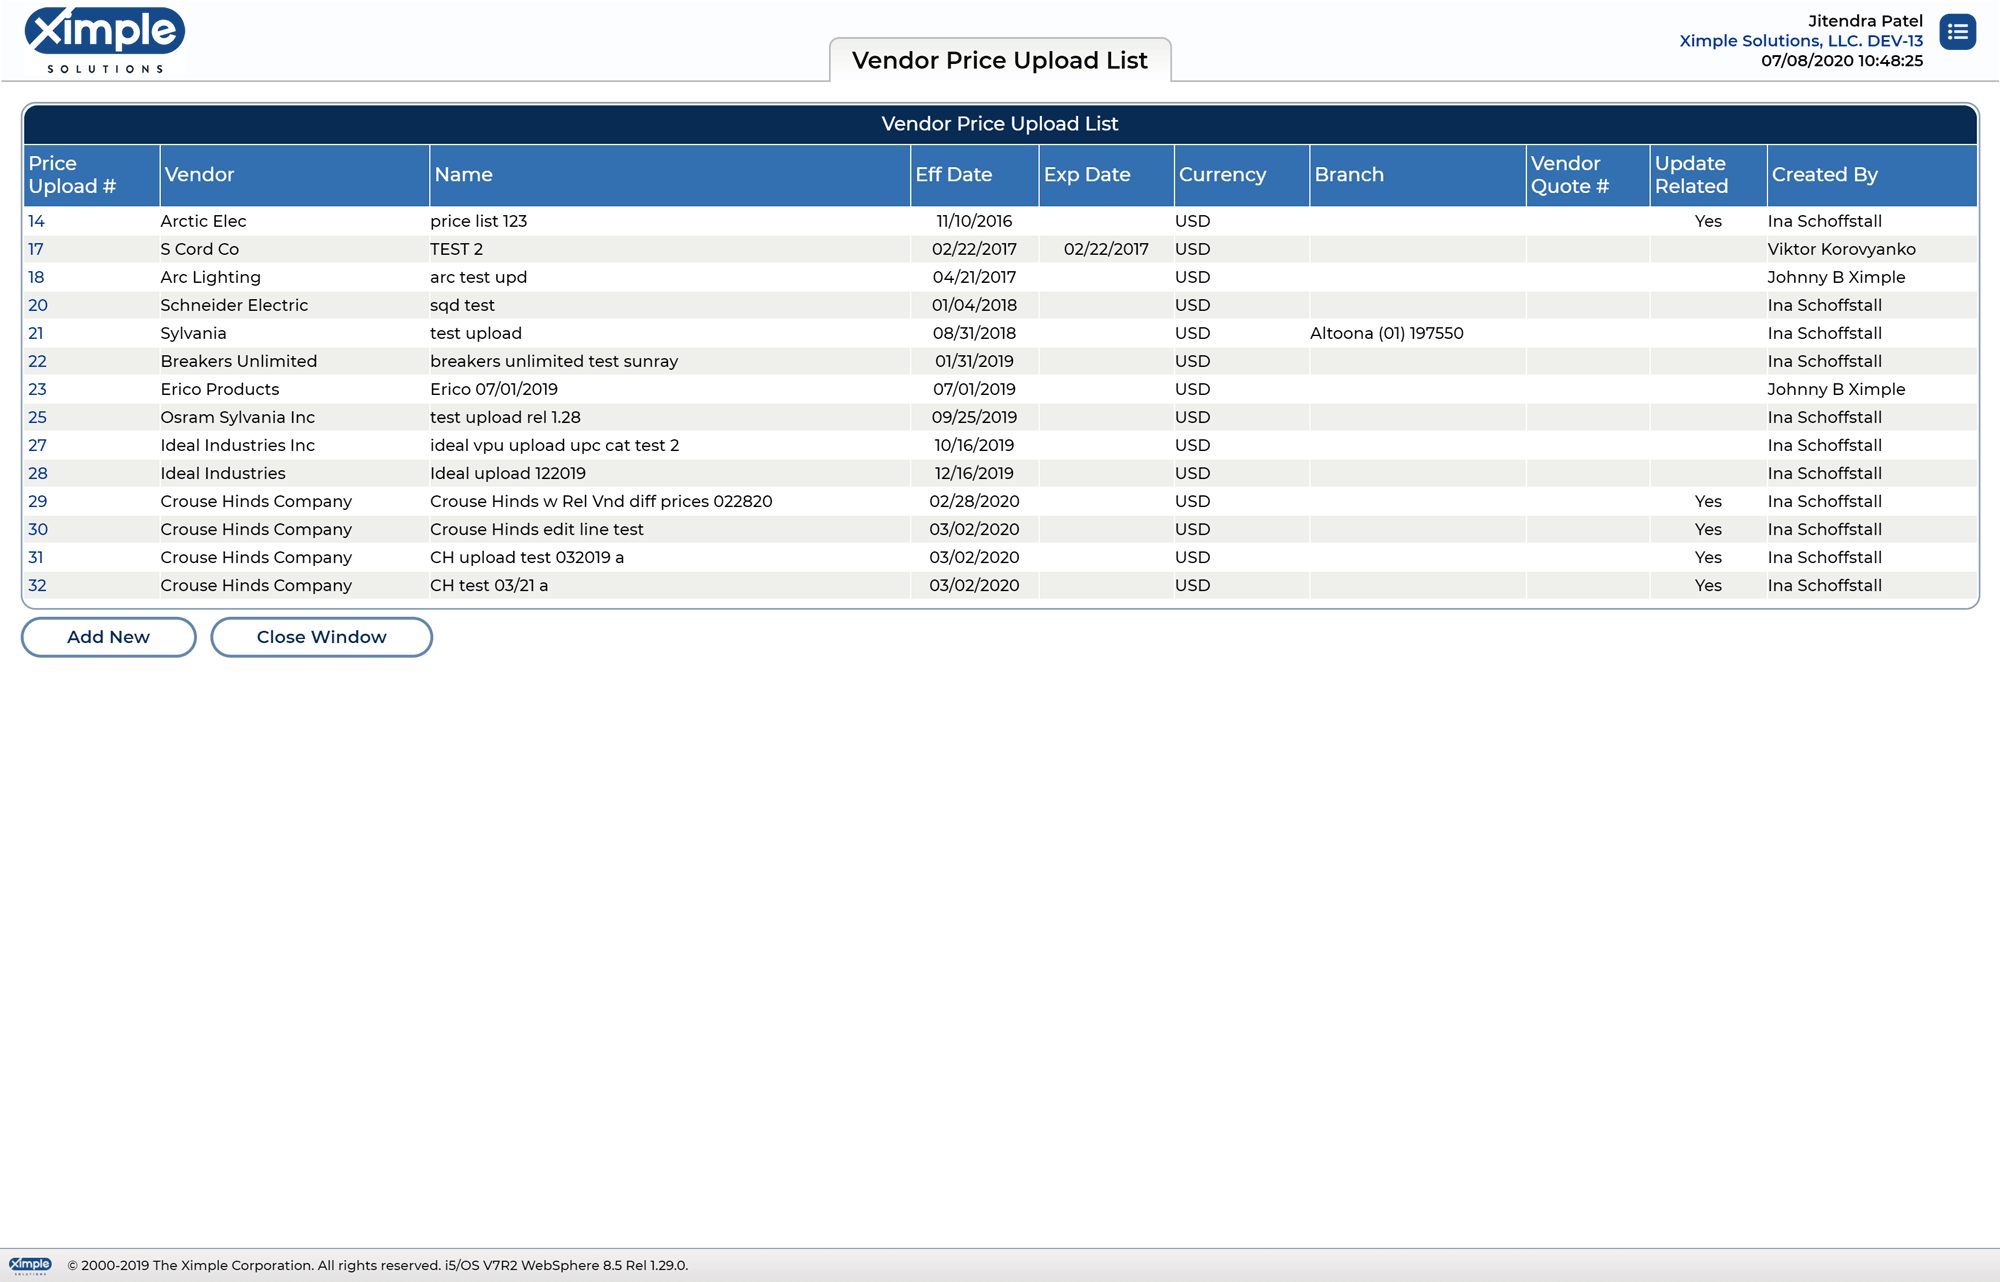2000x1282 pixels.
Task: Open the list menu icon top right
Action: point(1957,32)
